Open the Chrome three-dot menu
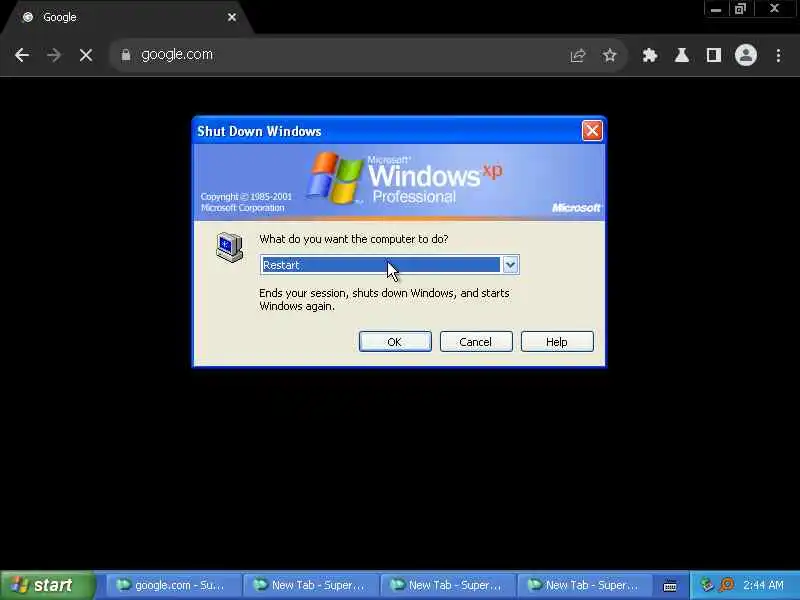This screenshot has width=800, height=600. pos(778,55)
